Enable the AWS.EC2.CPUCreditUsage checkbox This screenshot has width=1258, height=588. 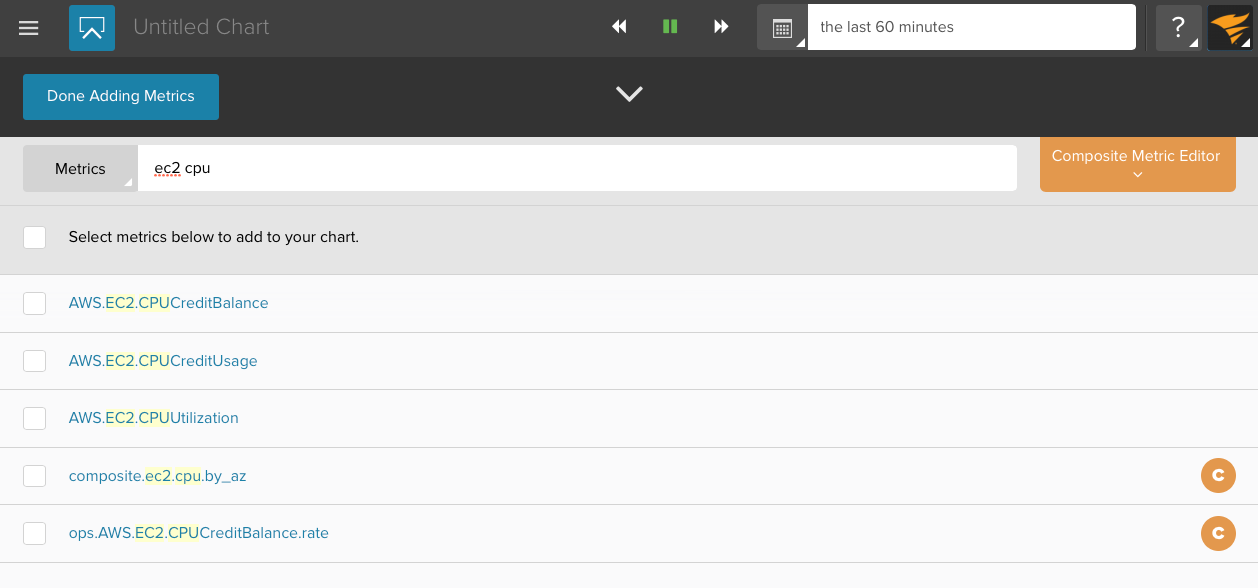tap(35, 361)
